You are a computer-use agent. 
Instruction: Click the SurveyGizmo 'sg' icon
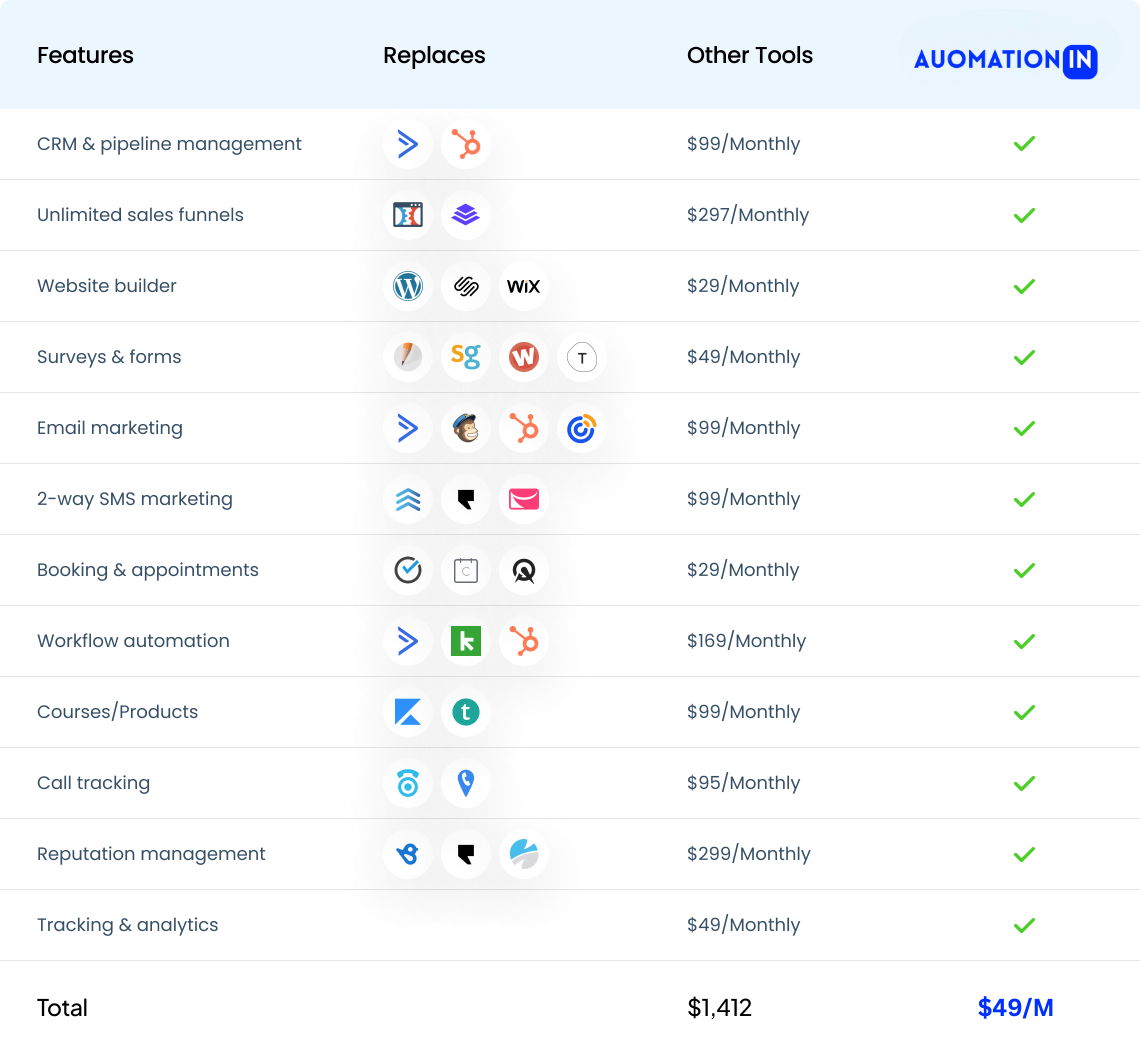pyautogui.click(x=466, y=358)
